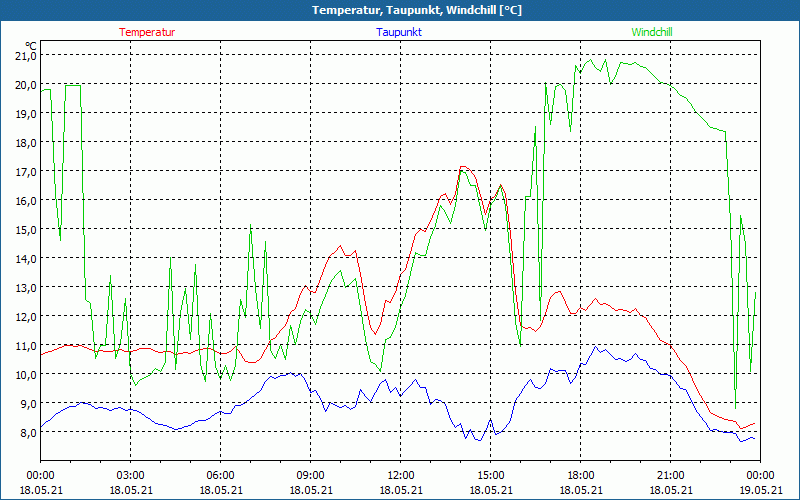Image resolution: width=800 pixels, height=500 pixels.
Task: Click the 21:00 time axis label
Action: 670,476
